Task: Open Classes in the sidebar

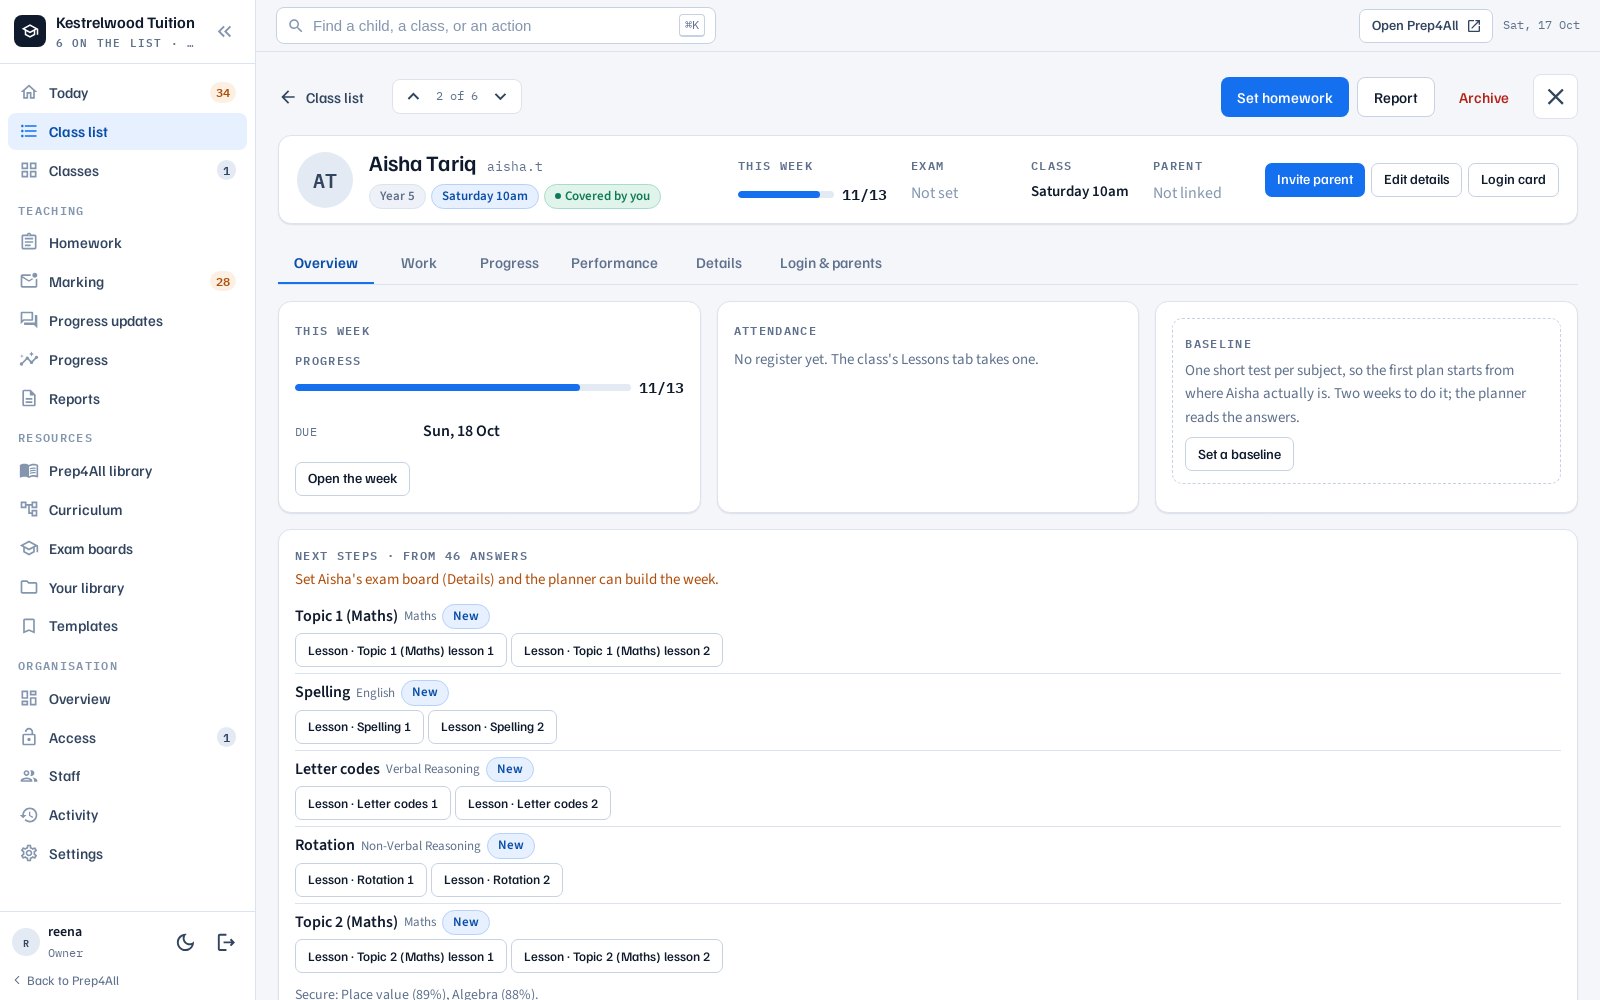Action: coord(127,171)
